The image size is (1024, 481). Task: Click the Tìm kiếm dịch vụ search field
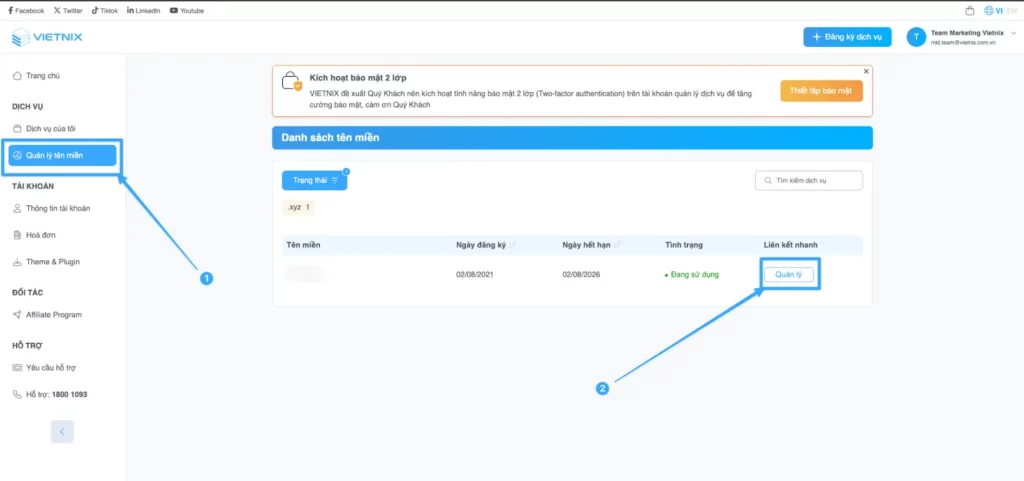click(x=808, y=180)
